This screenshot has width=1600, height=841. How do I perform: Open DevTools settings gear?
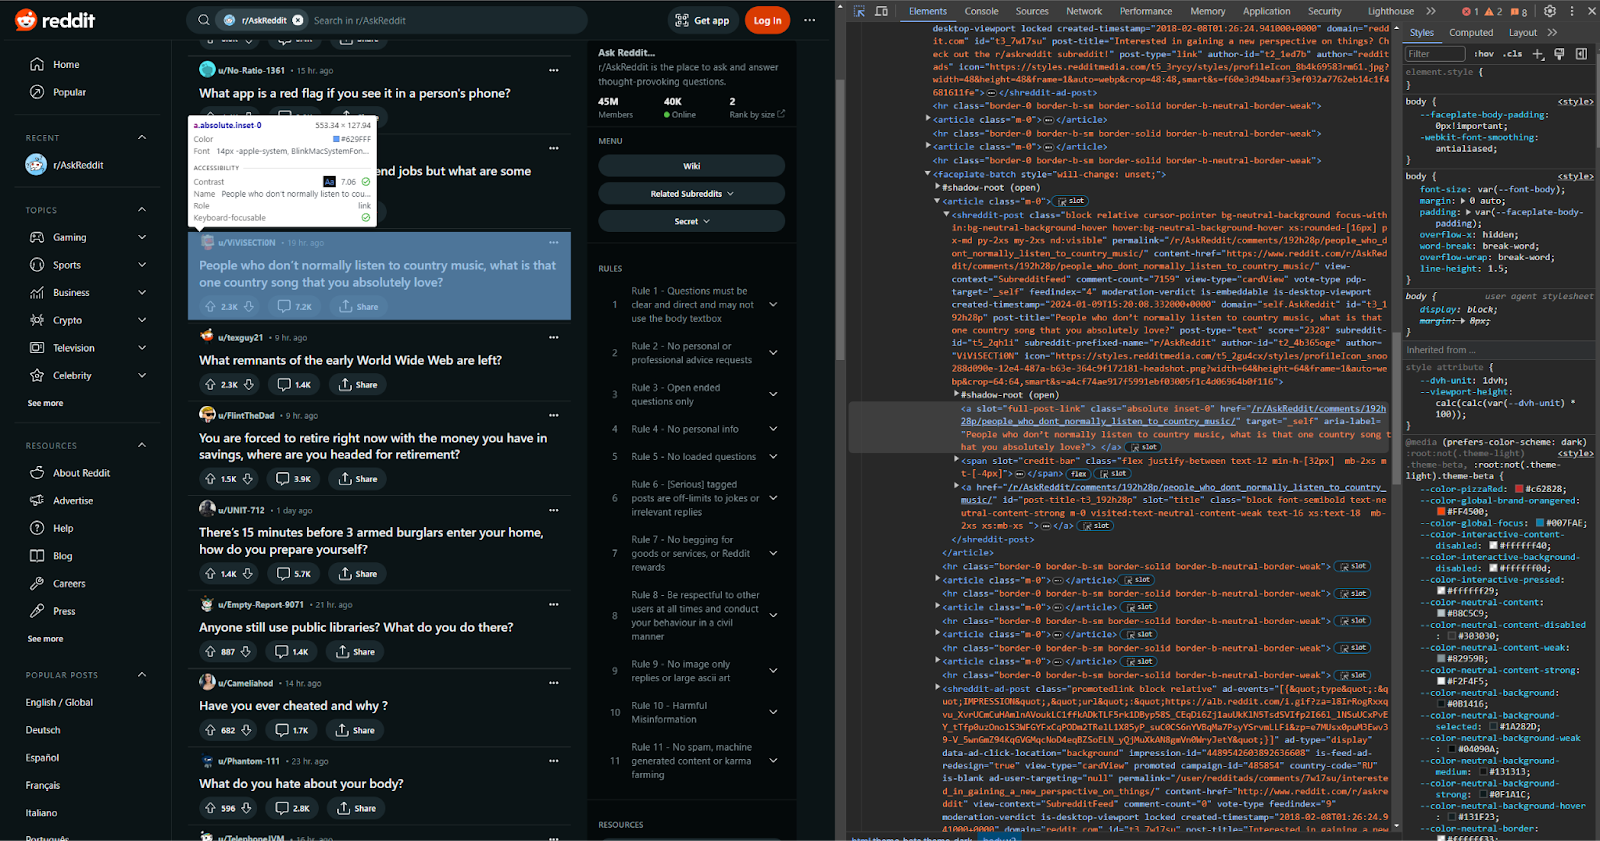(x=1550, y=11)
